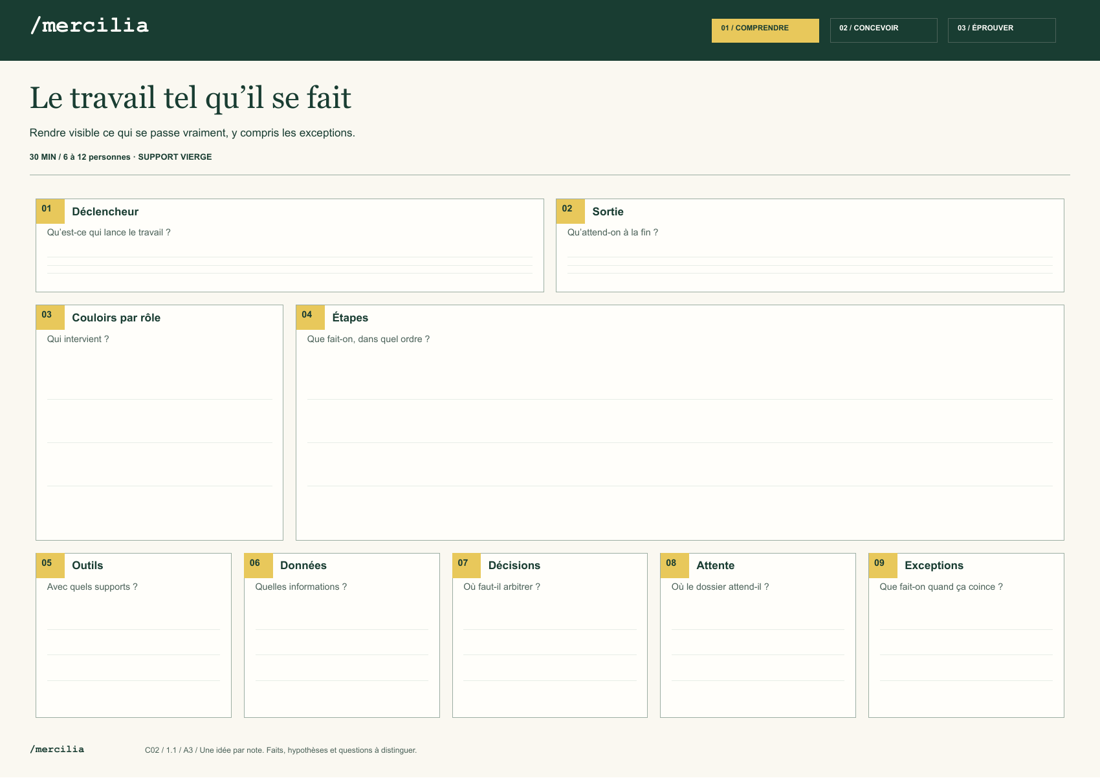Open the 01 / COMPRENDRE tab
Image resolution: width=1100 pixels, height=778 pixels.
click(x=765, y=30)
